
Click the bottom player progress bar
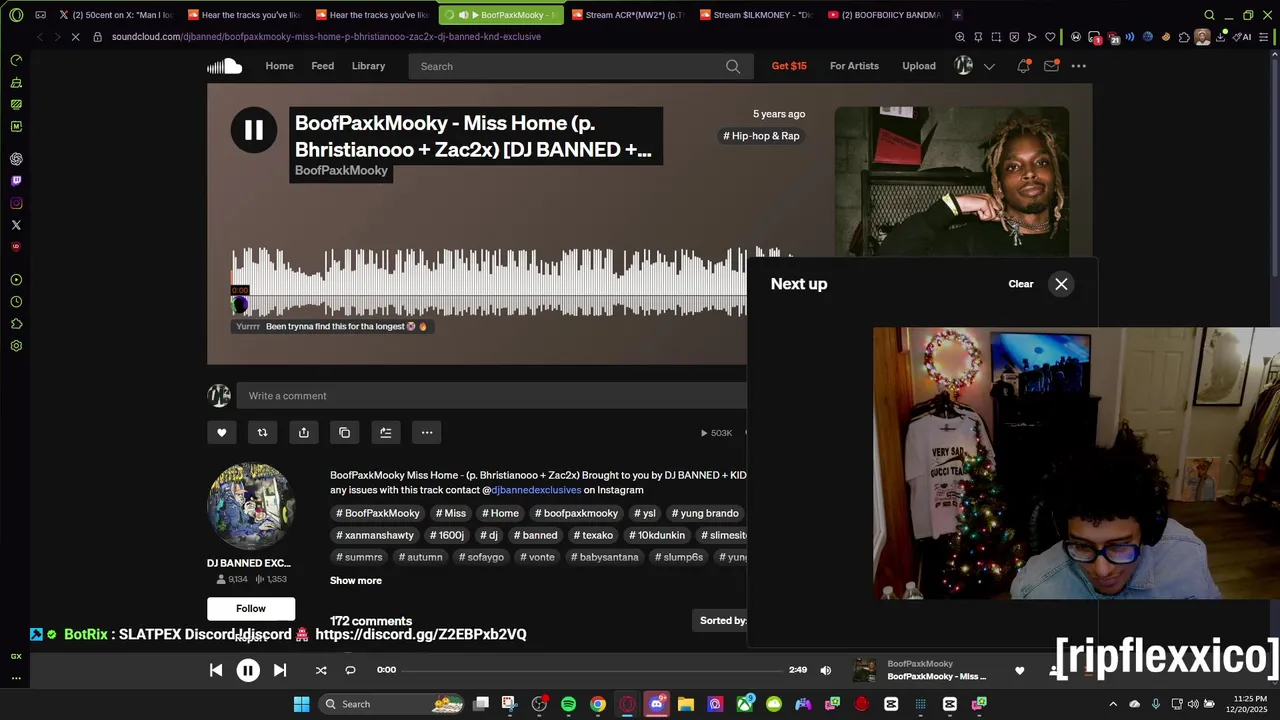coord(594,670)
